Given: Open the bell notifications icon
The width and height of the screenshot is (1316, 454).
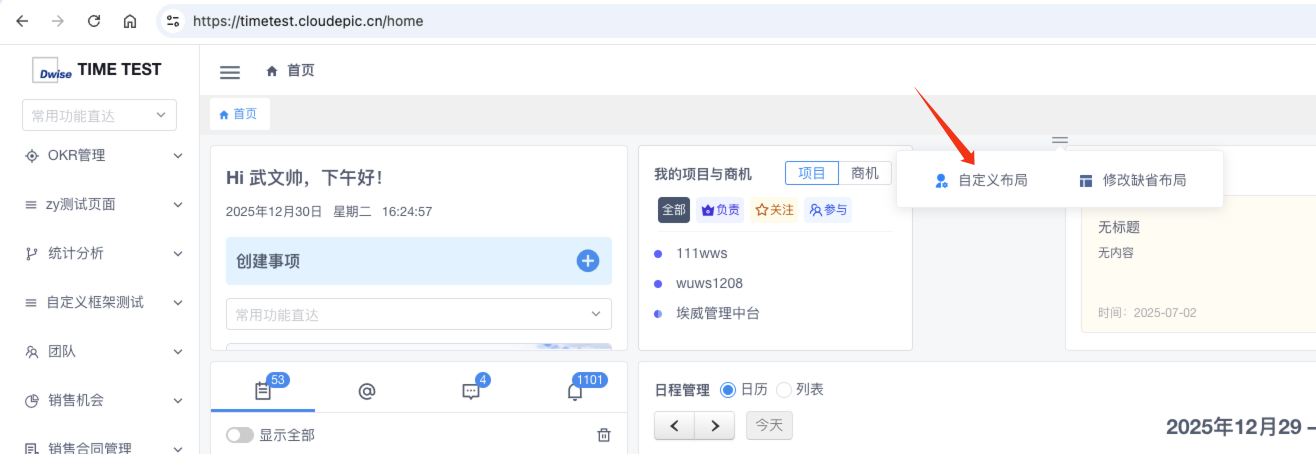Looking at the screenshot, I should click(x=575, y=392).
